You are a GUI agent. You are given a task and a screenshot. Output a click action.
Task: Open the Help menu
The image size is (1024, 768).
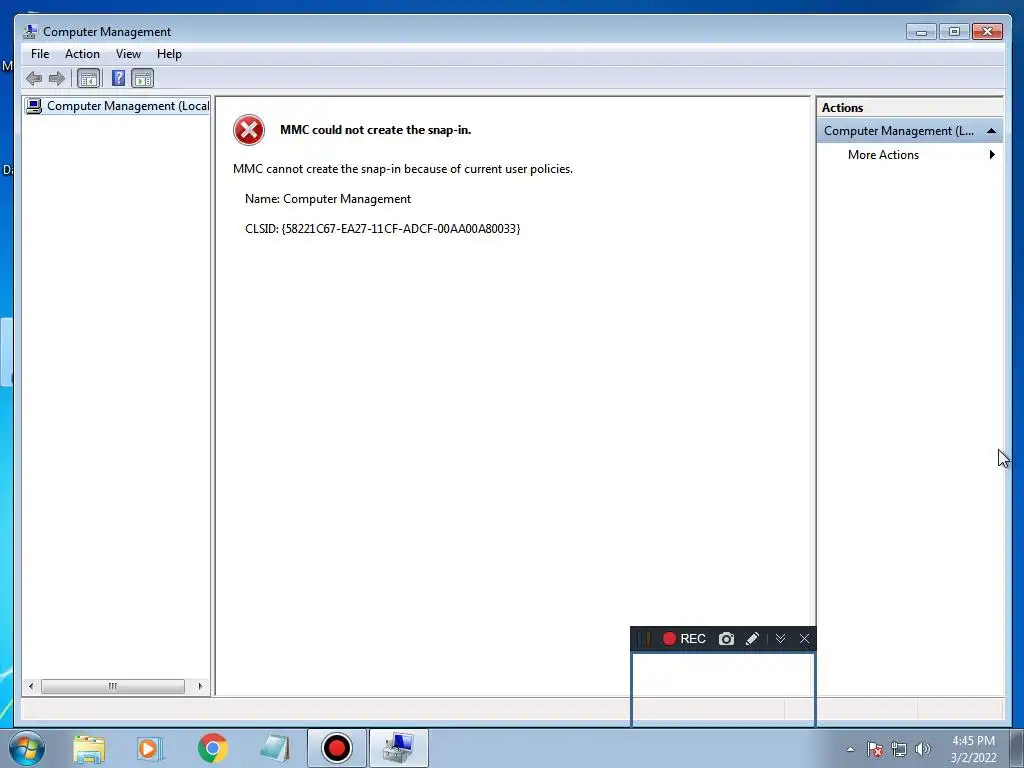(169, 54)
